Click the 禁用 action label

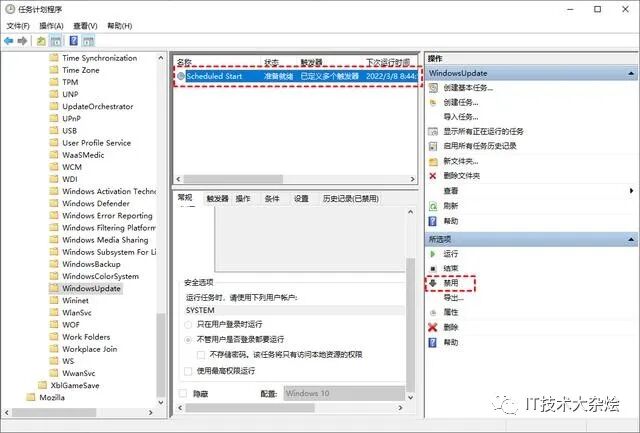click(x=451, y=283)
